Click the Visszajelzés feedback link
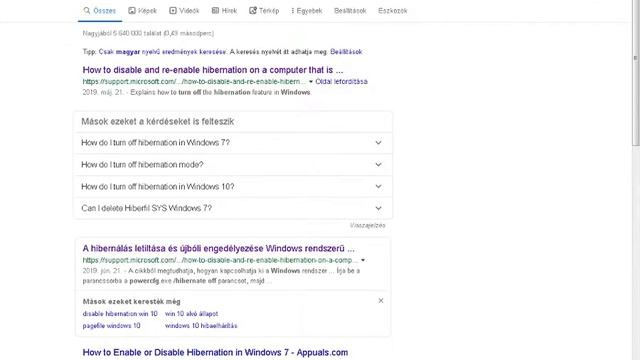The image size is (640, 360). coord(367,225)
